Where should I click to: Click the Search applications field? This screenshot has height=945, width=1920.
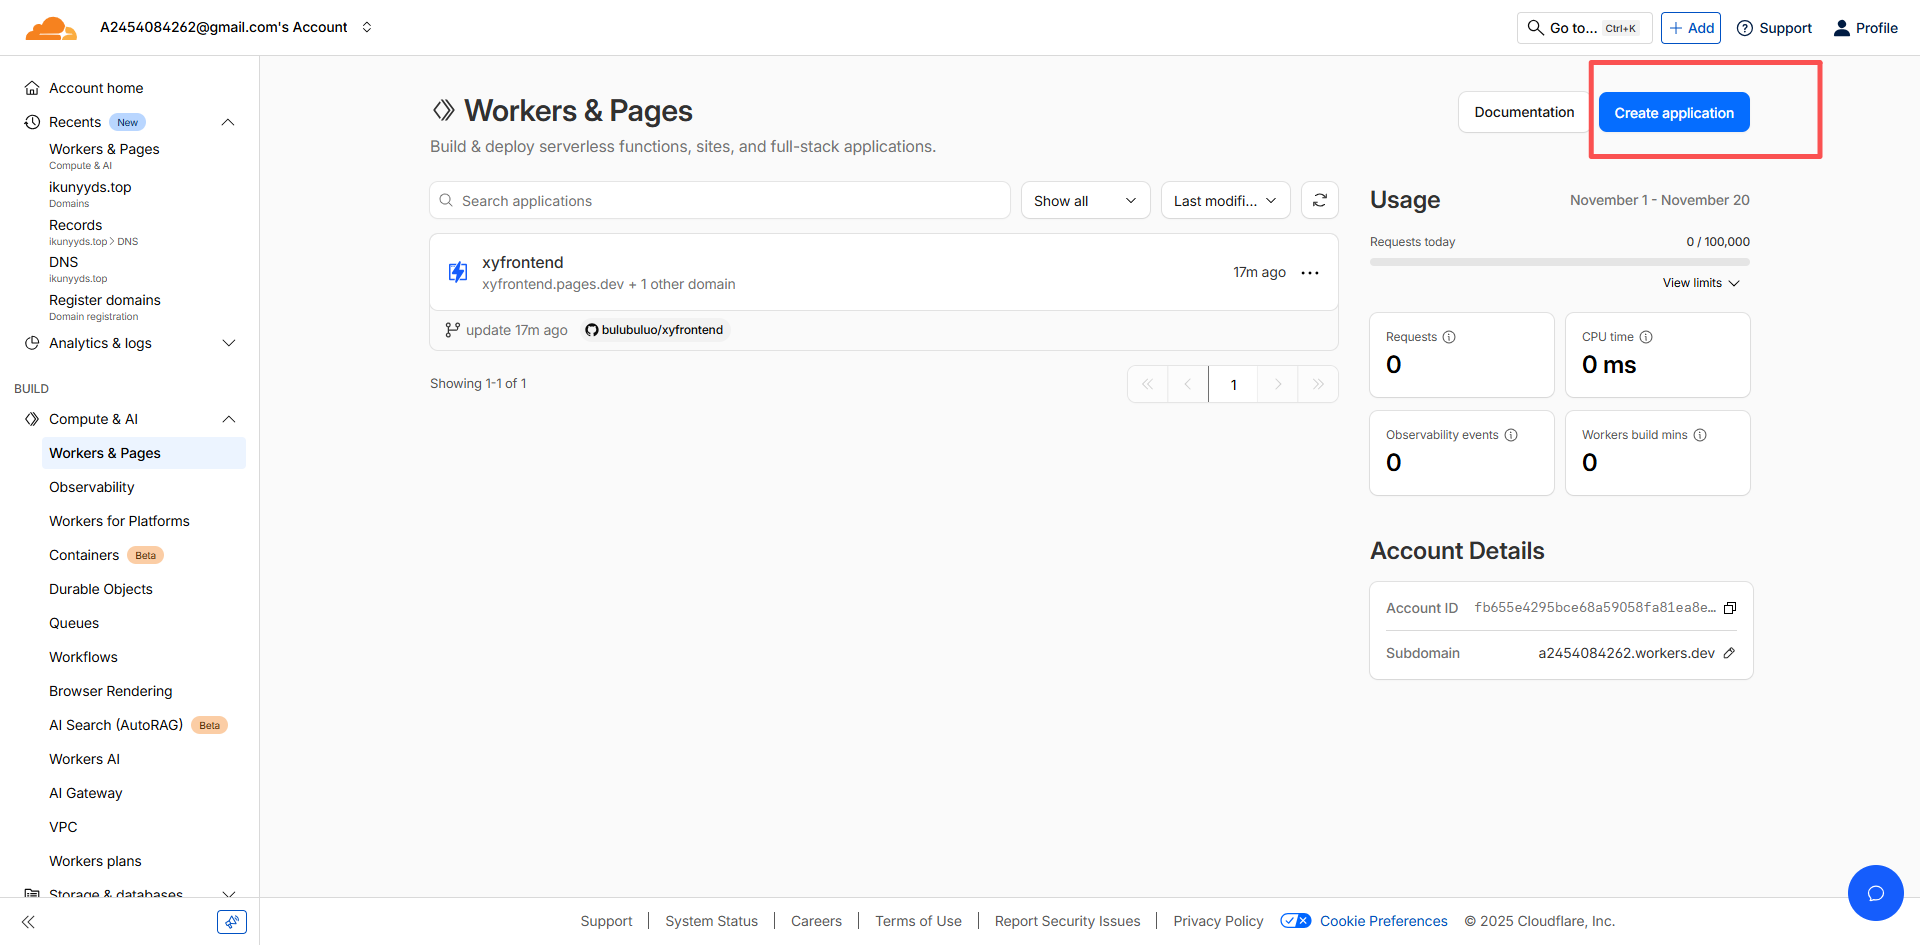click(x=720, y=201)
